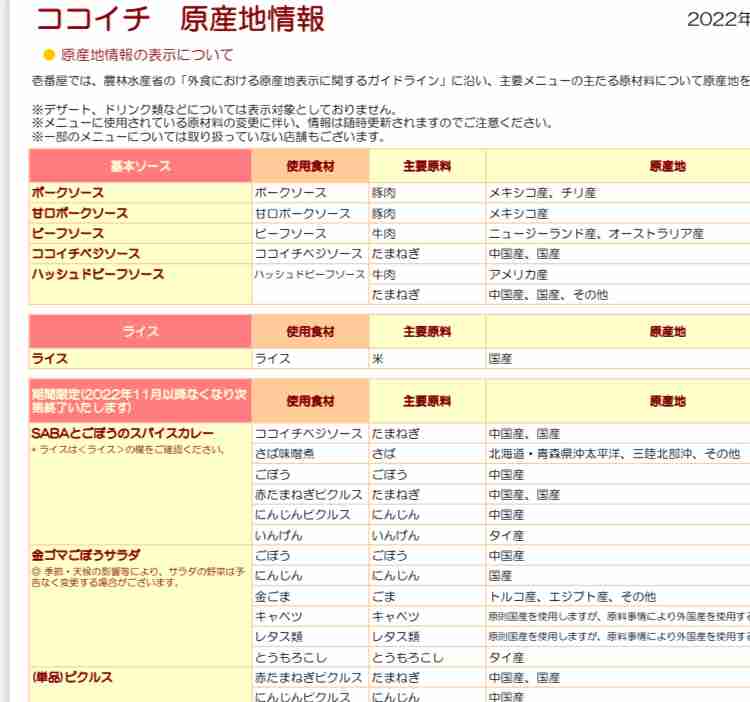
Task: Click タイ産 in the いんげん row
Action: point(506,536)
